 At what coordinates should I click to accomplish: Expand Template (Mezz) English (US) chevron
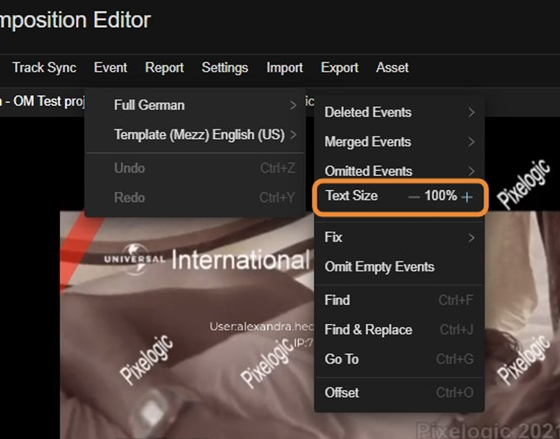click(293, 135)
